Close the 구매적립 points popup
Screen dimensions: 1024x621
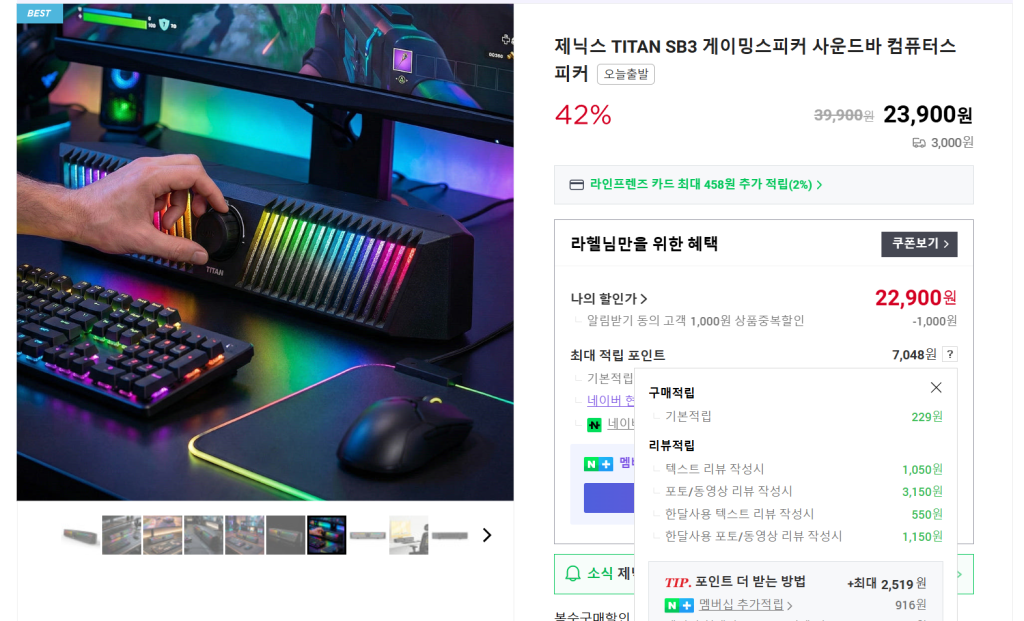936,388
